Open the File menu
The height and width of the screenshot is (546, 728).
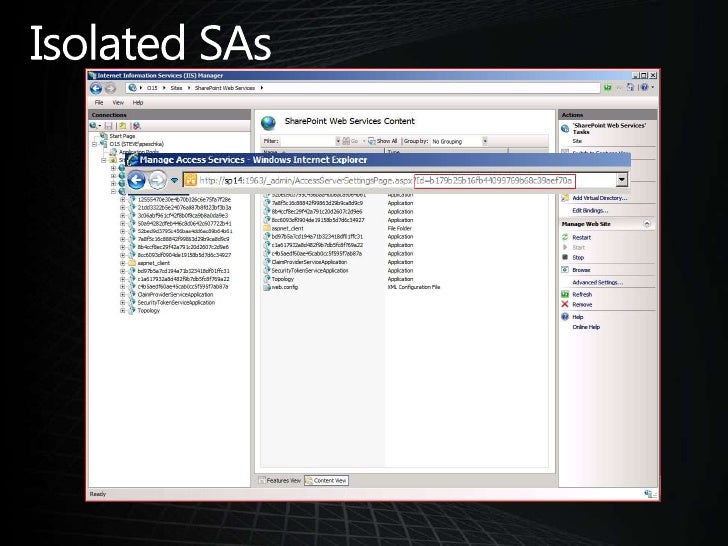100,102
